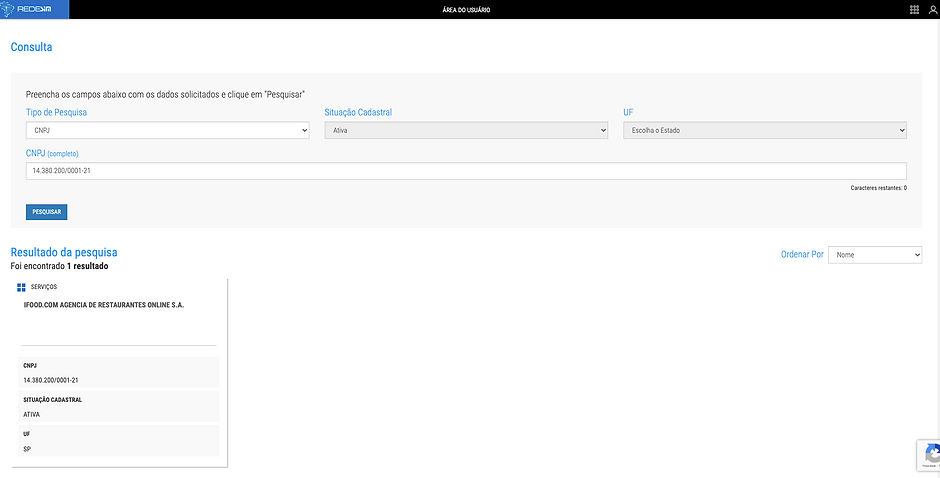
Task: Click the Consulta page heading
Action: coord(31,47)
